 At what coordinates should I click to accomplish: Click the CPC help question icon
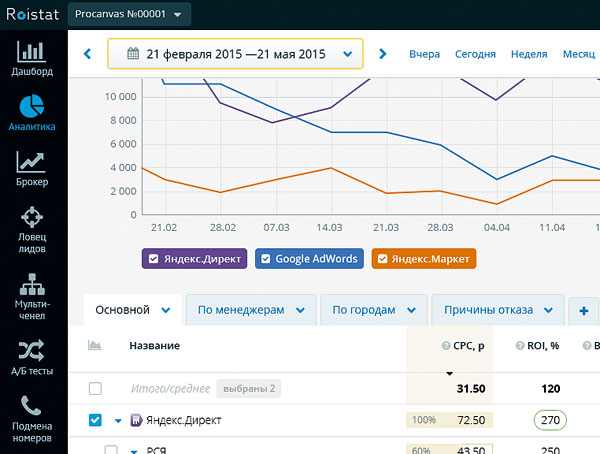445,346
